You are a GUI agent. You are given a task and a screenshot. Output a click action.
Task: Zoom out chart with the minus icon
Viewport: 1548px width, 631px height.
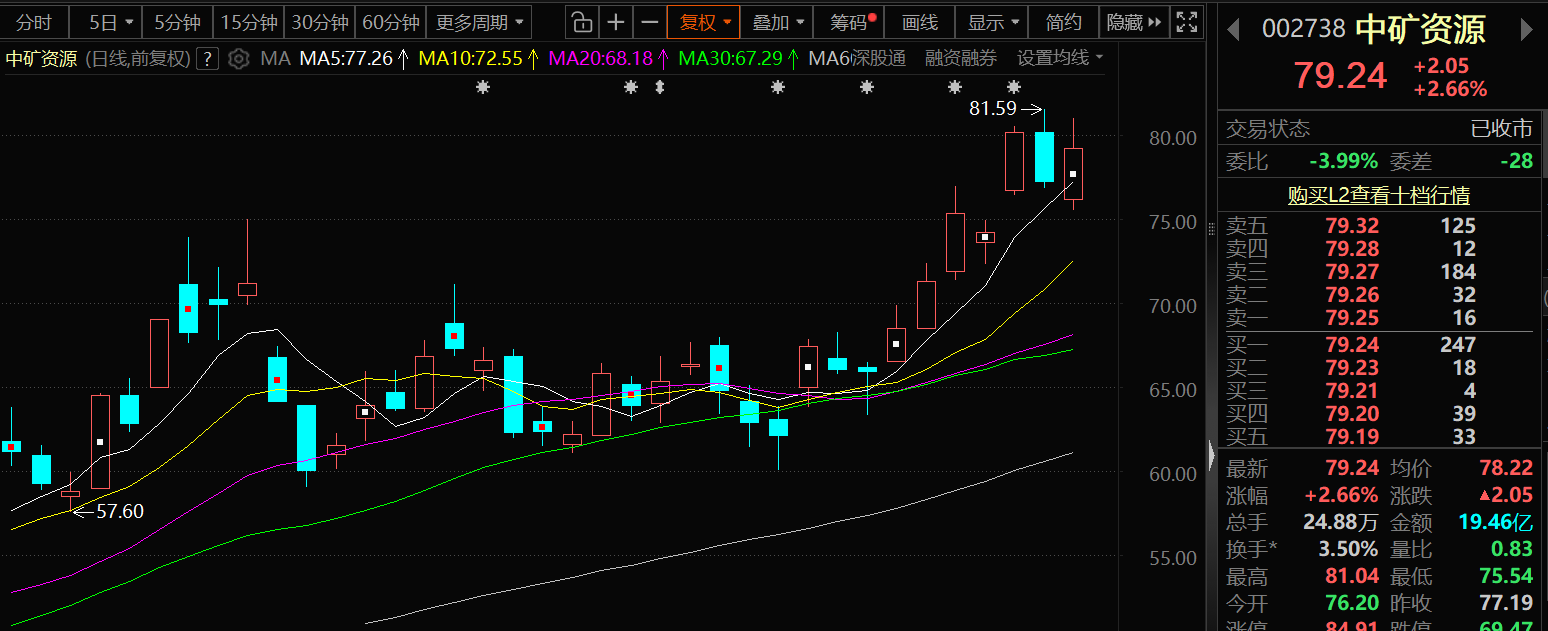650,22
